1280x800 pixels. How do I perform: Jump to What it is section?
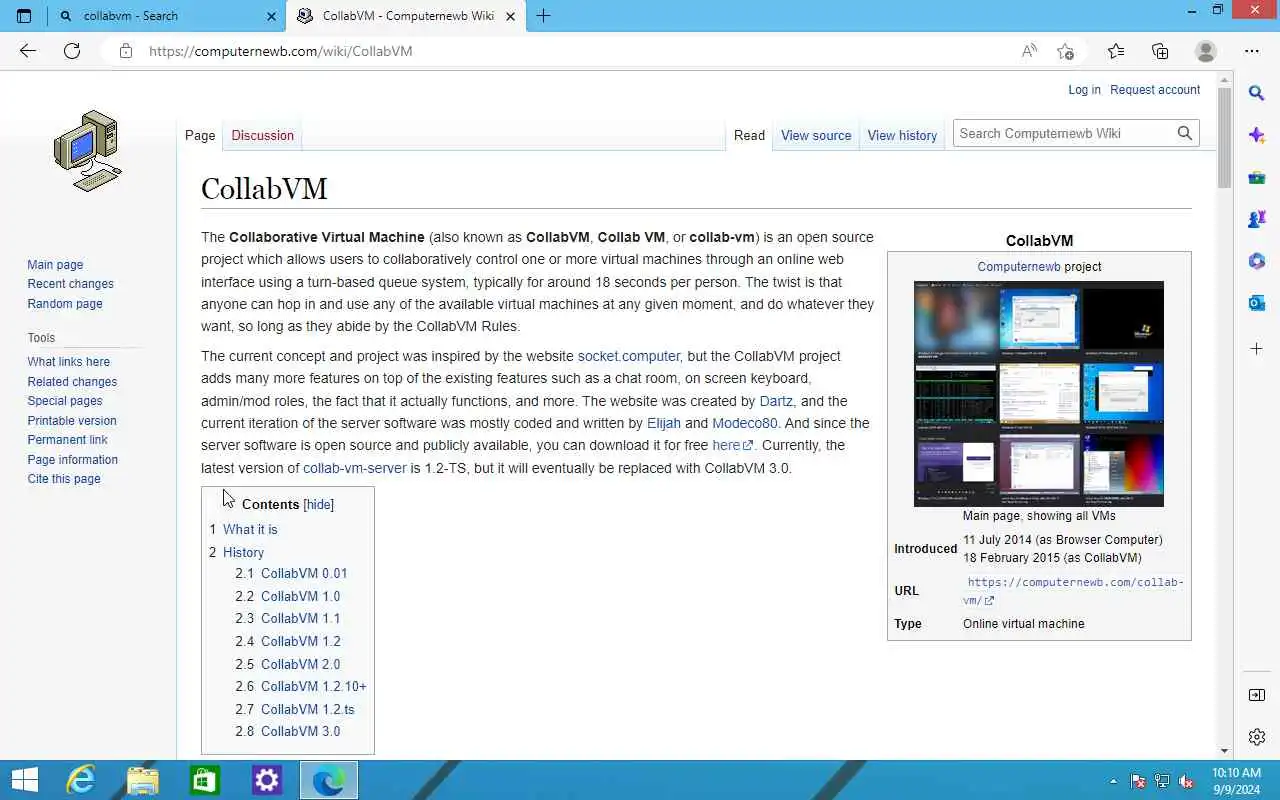coord(250,530)
